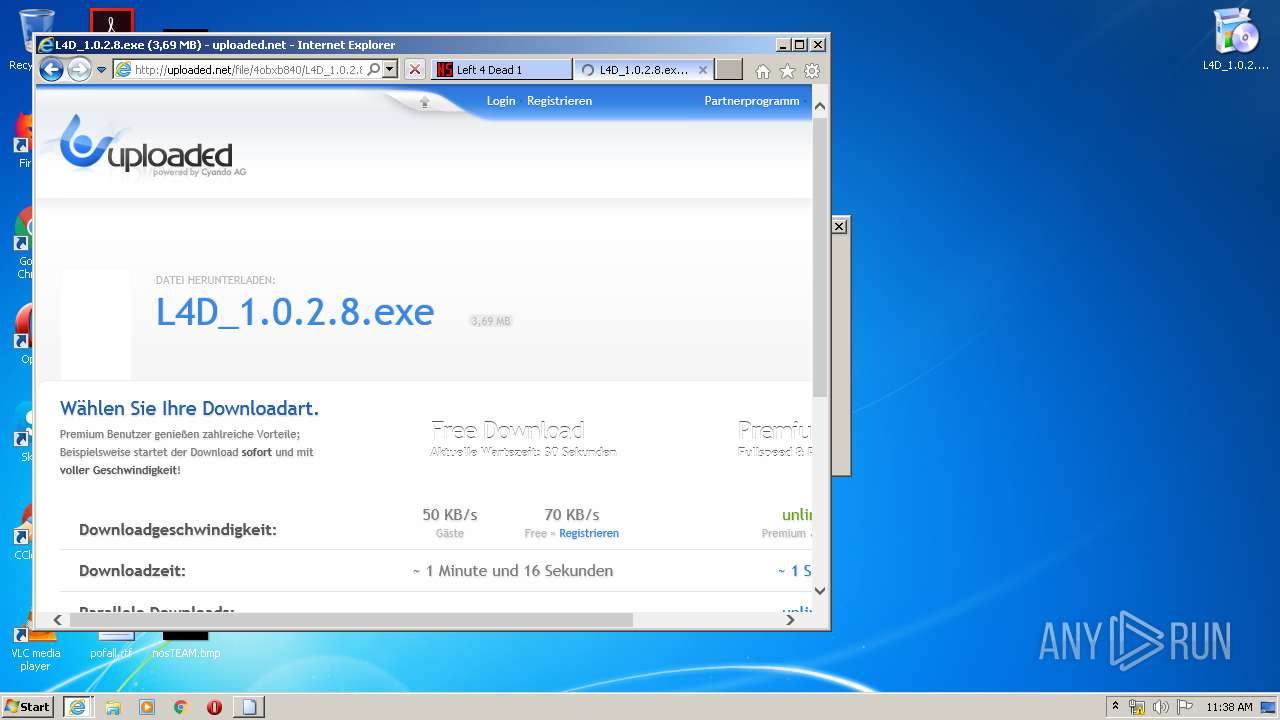Click the Downloadgeschwindigkeit row label
Screen dimensions: 1280x720
point(178,530)
